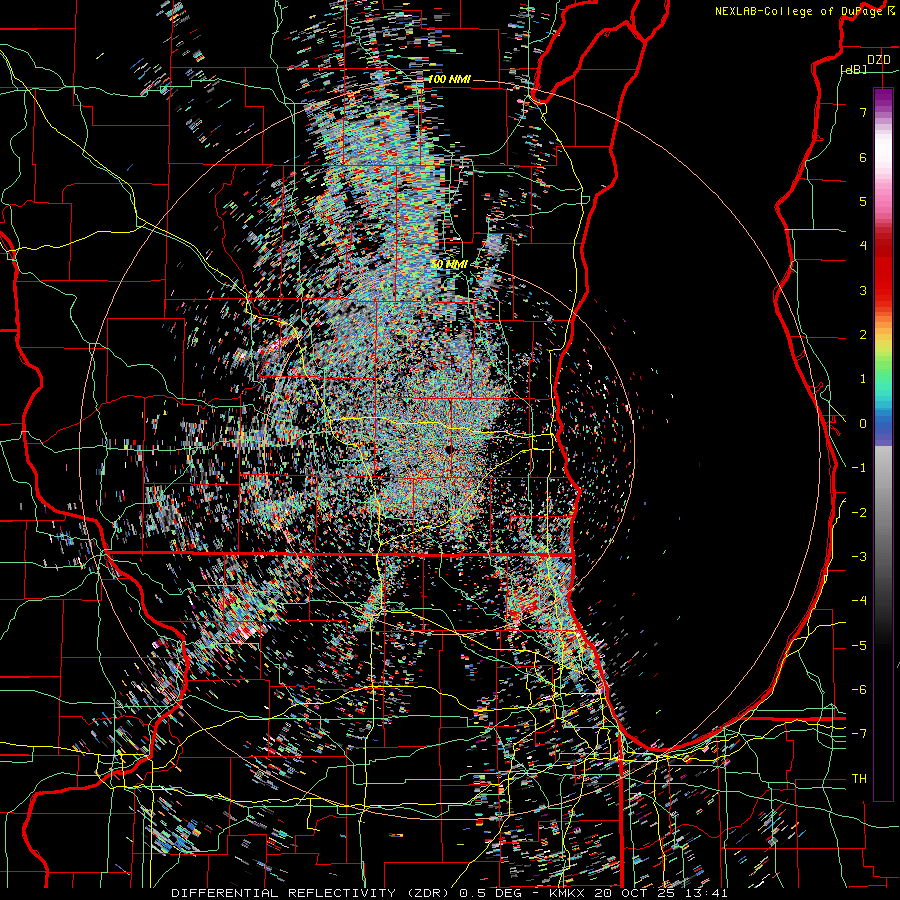Click the "TH" label on the scale

[859, 778]
